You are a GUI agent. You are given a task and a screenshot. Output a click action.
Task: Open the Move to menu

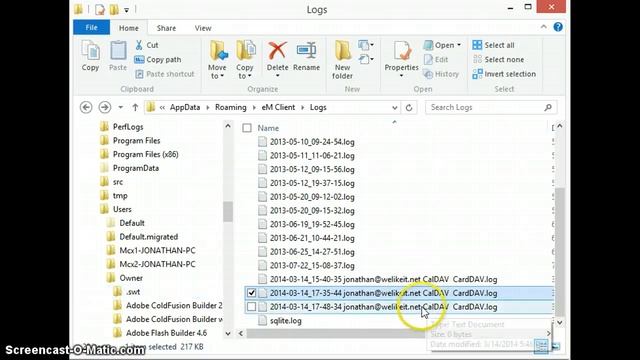(x=217, y=60)
